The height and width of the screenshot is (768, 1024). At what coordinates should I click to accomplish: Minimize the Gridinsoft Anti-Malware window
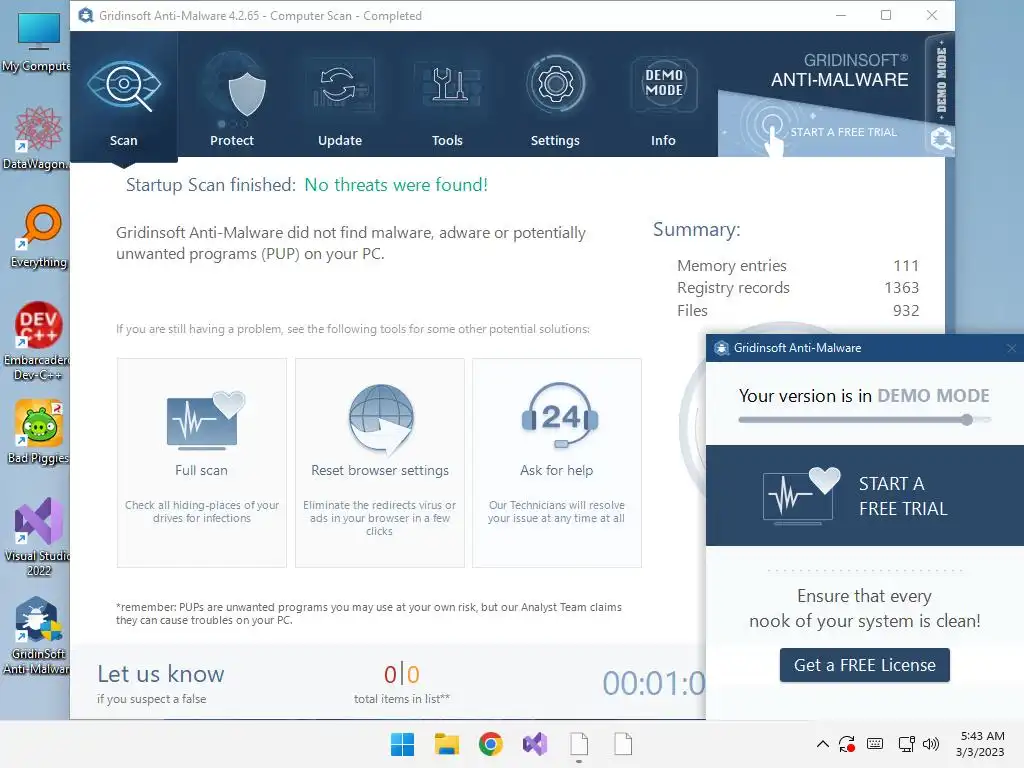click(841, 15)
